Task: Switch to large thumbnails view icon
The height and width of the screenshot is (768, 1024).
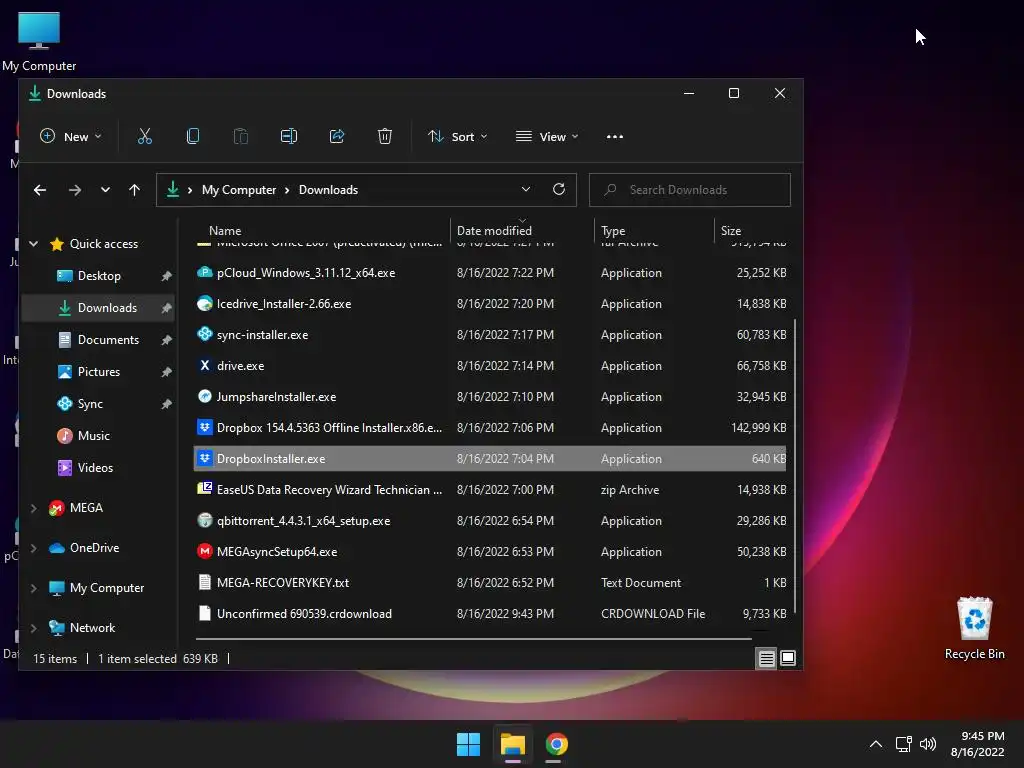Action: (x=788, y=658)
